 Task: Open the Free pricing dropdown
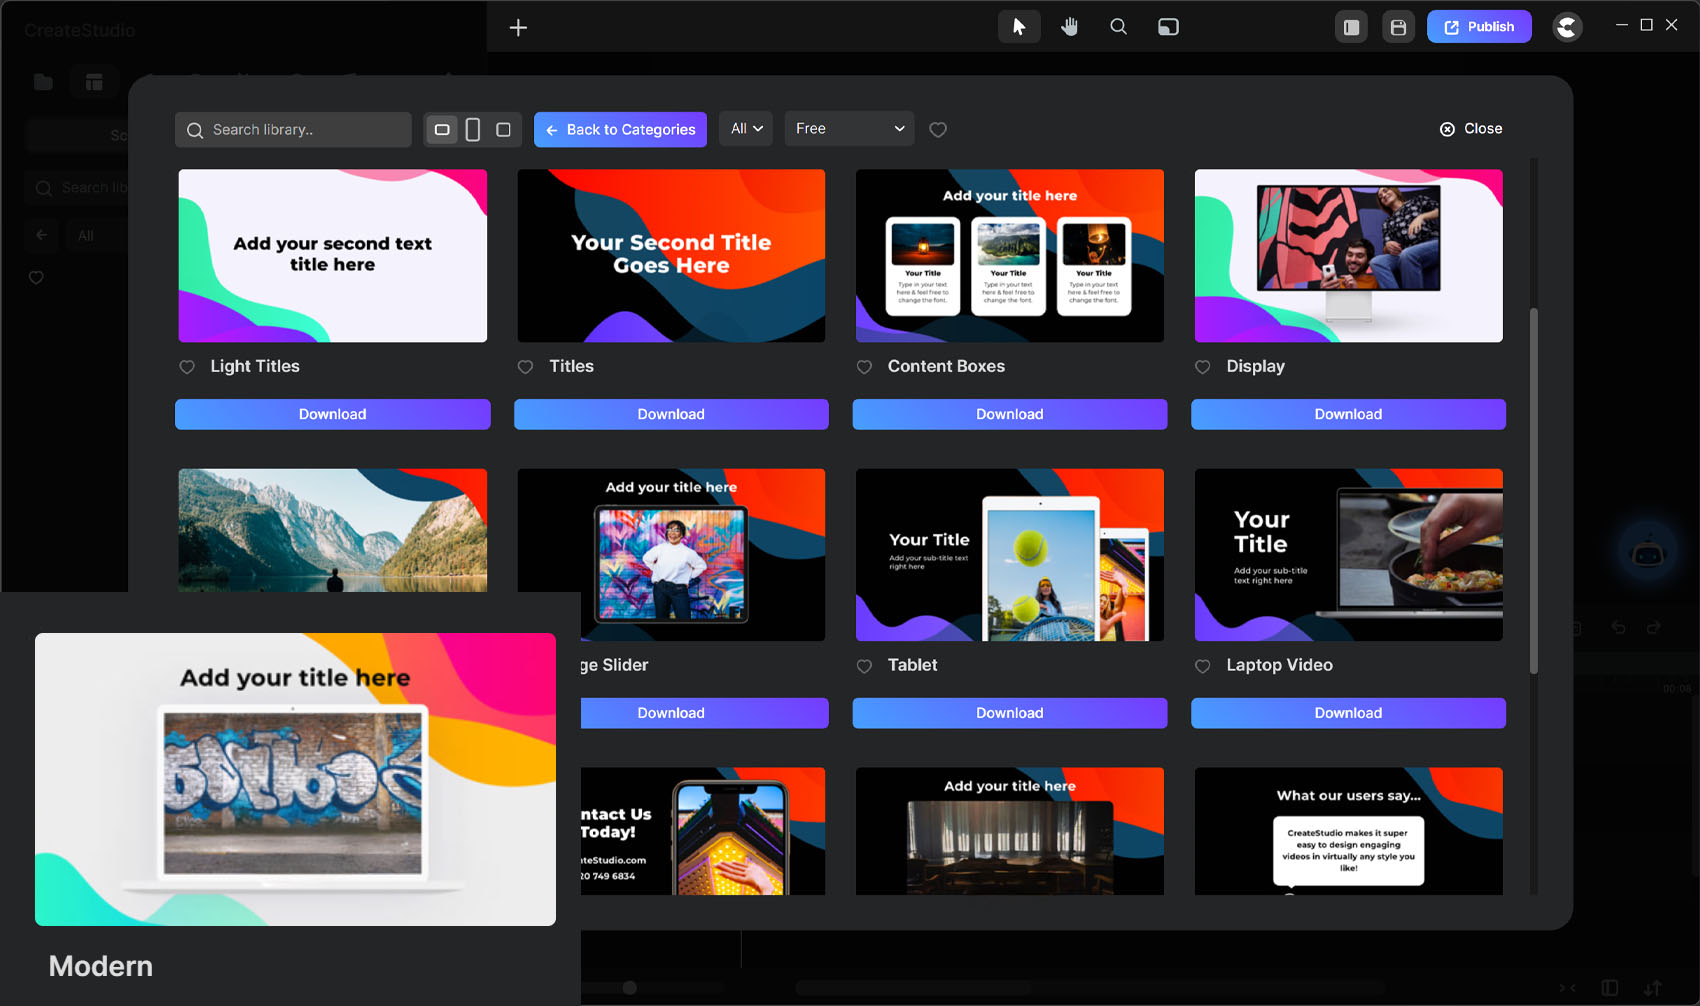(849, 129)
